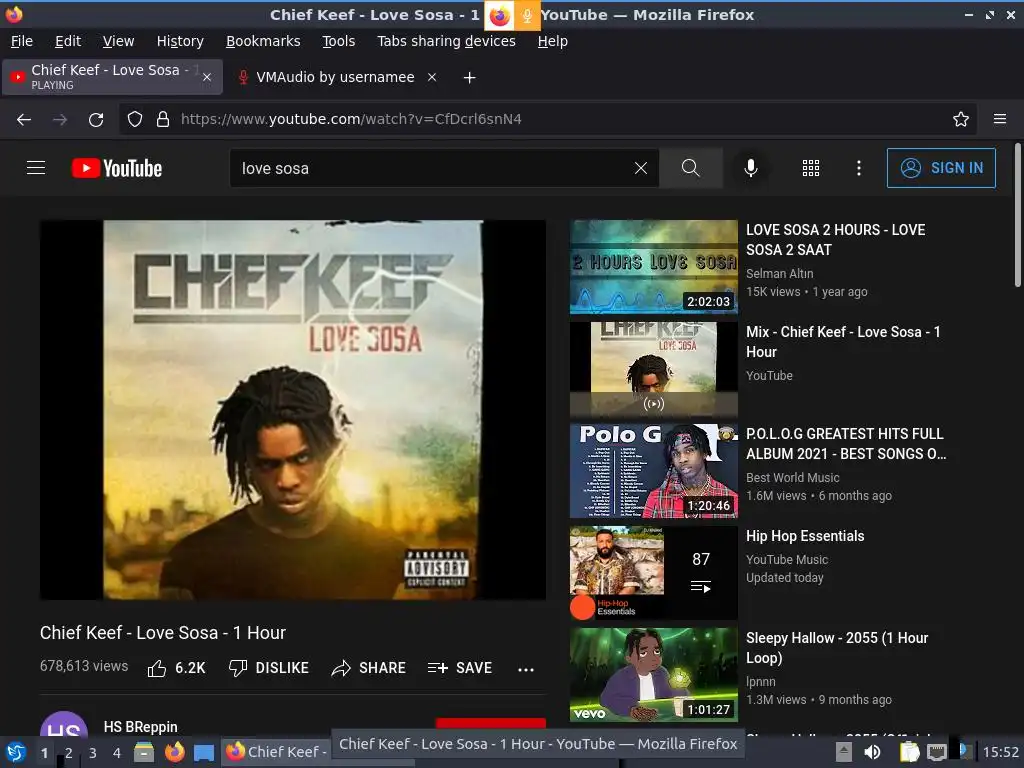View site security lock info

(x=163, y=119)
